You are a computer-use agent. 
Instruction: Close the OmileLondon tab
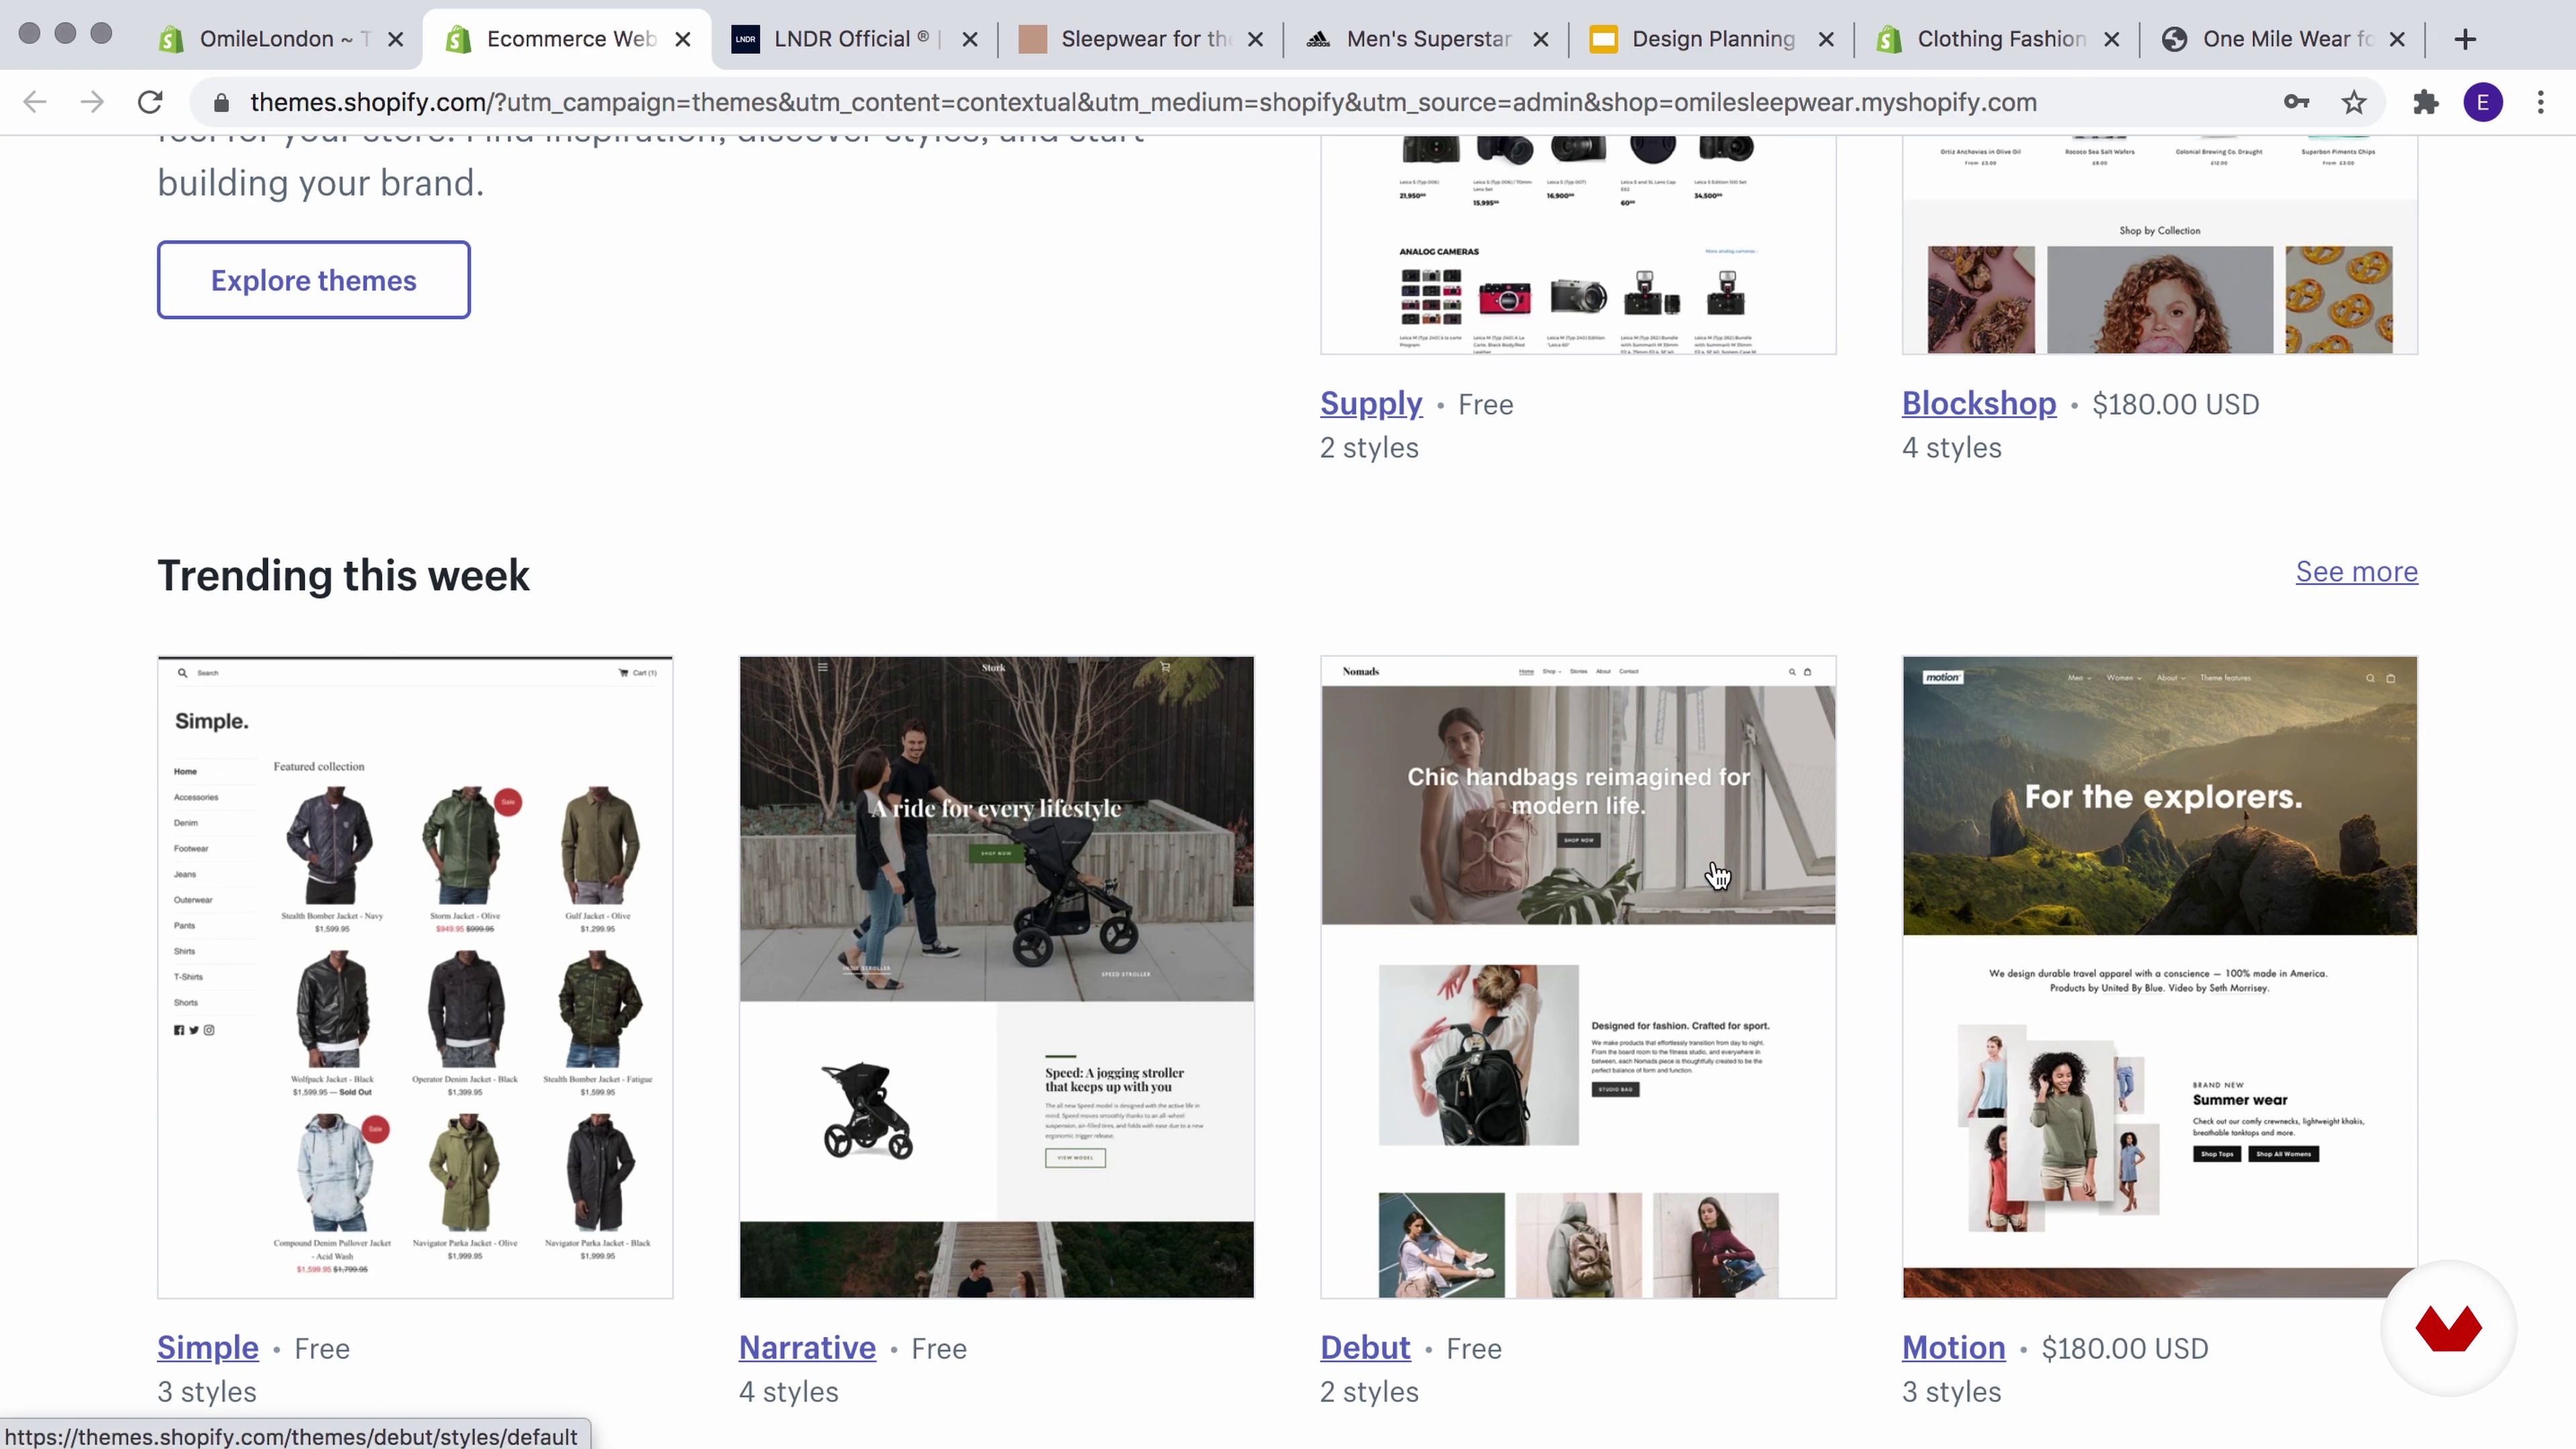396,39
